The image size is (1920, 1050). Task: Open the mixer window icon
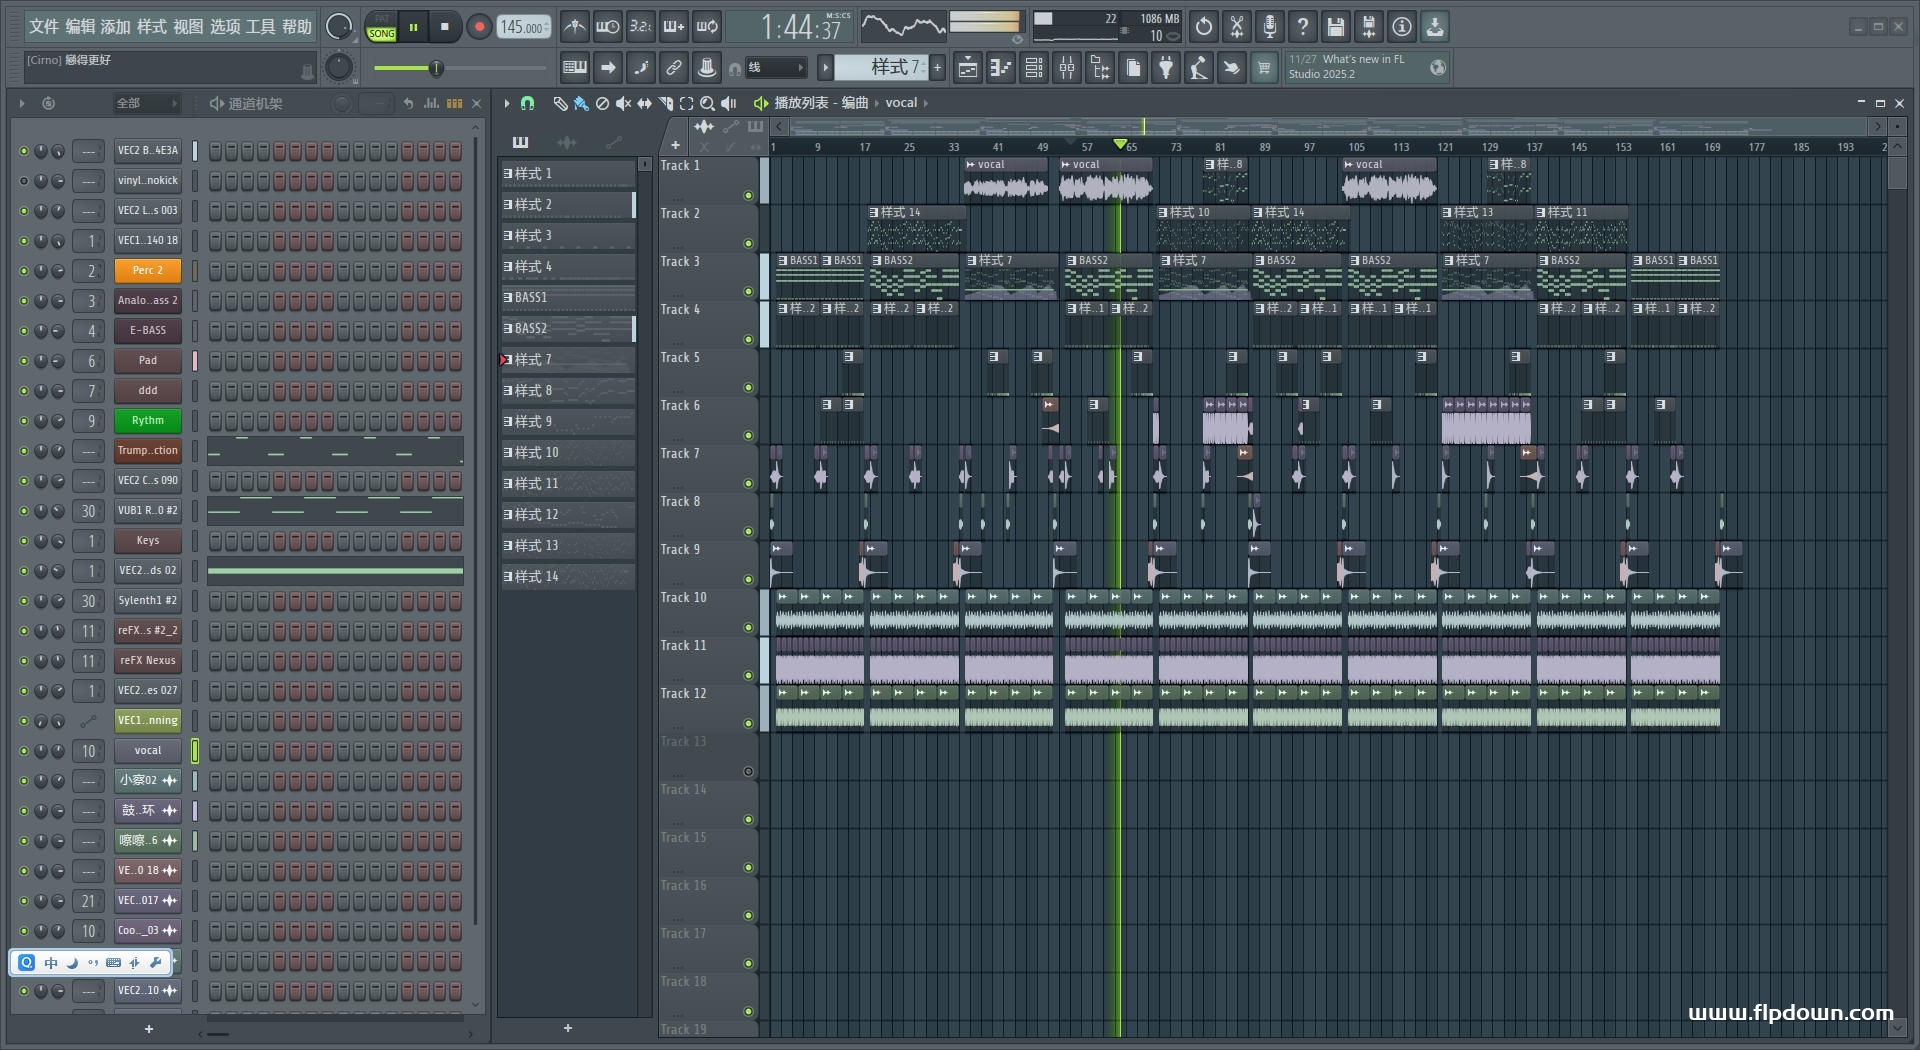1067,68
